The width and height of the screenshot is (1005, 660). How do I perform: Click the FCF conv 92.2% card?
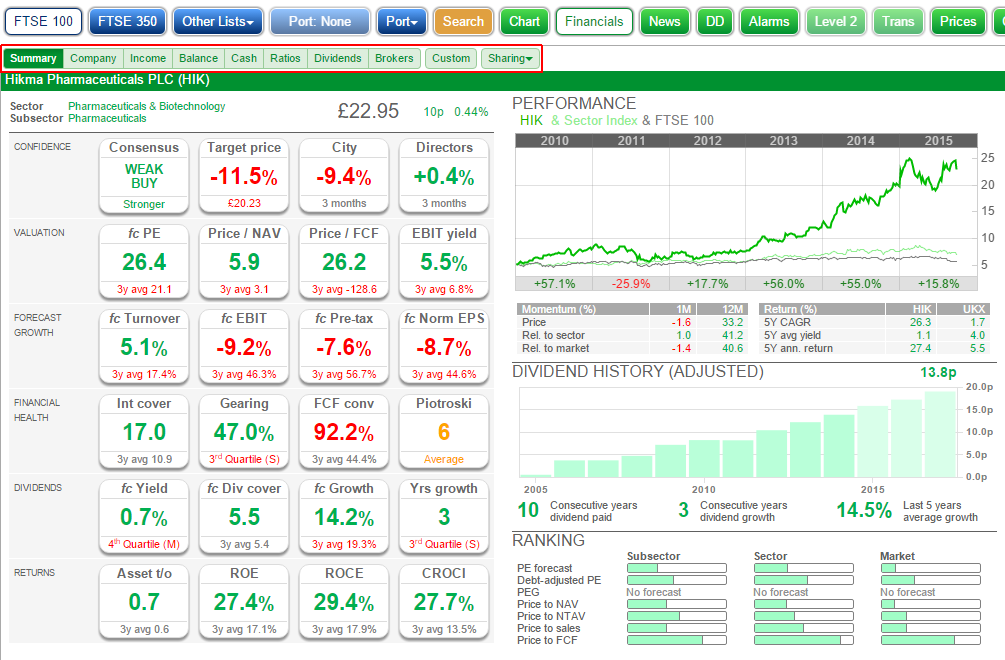pyautogui.click(x=344, y=432)
